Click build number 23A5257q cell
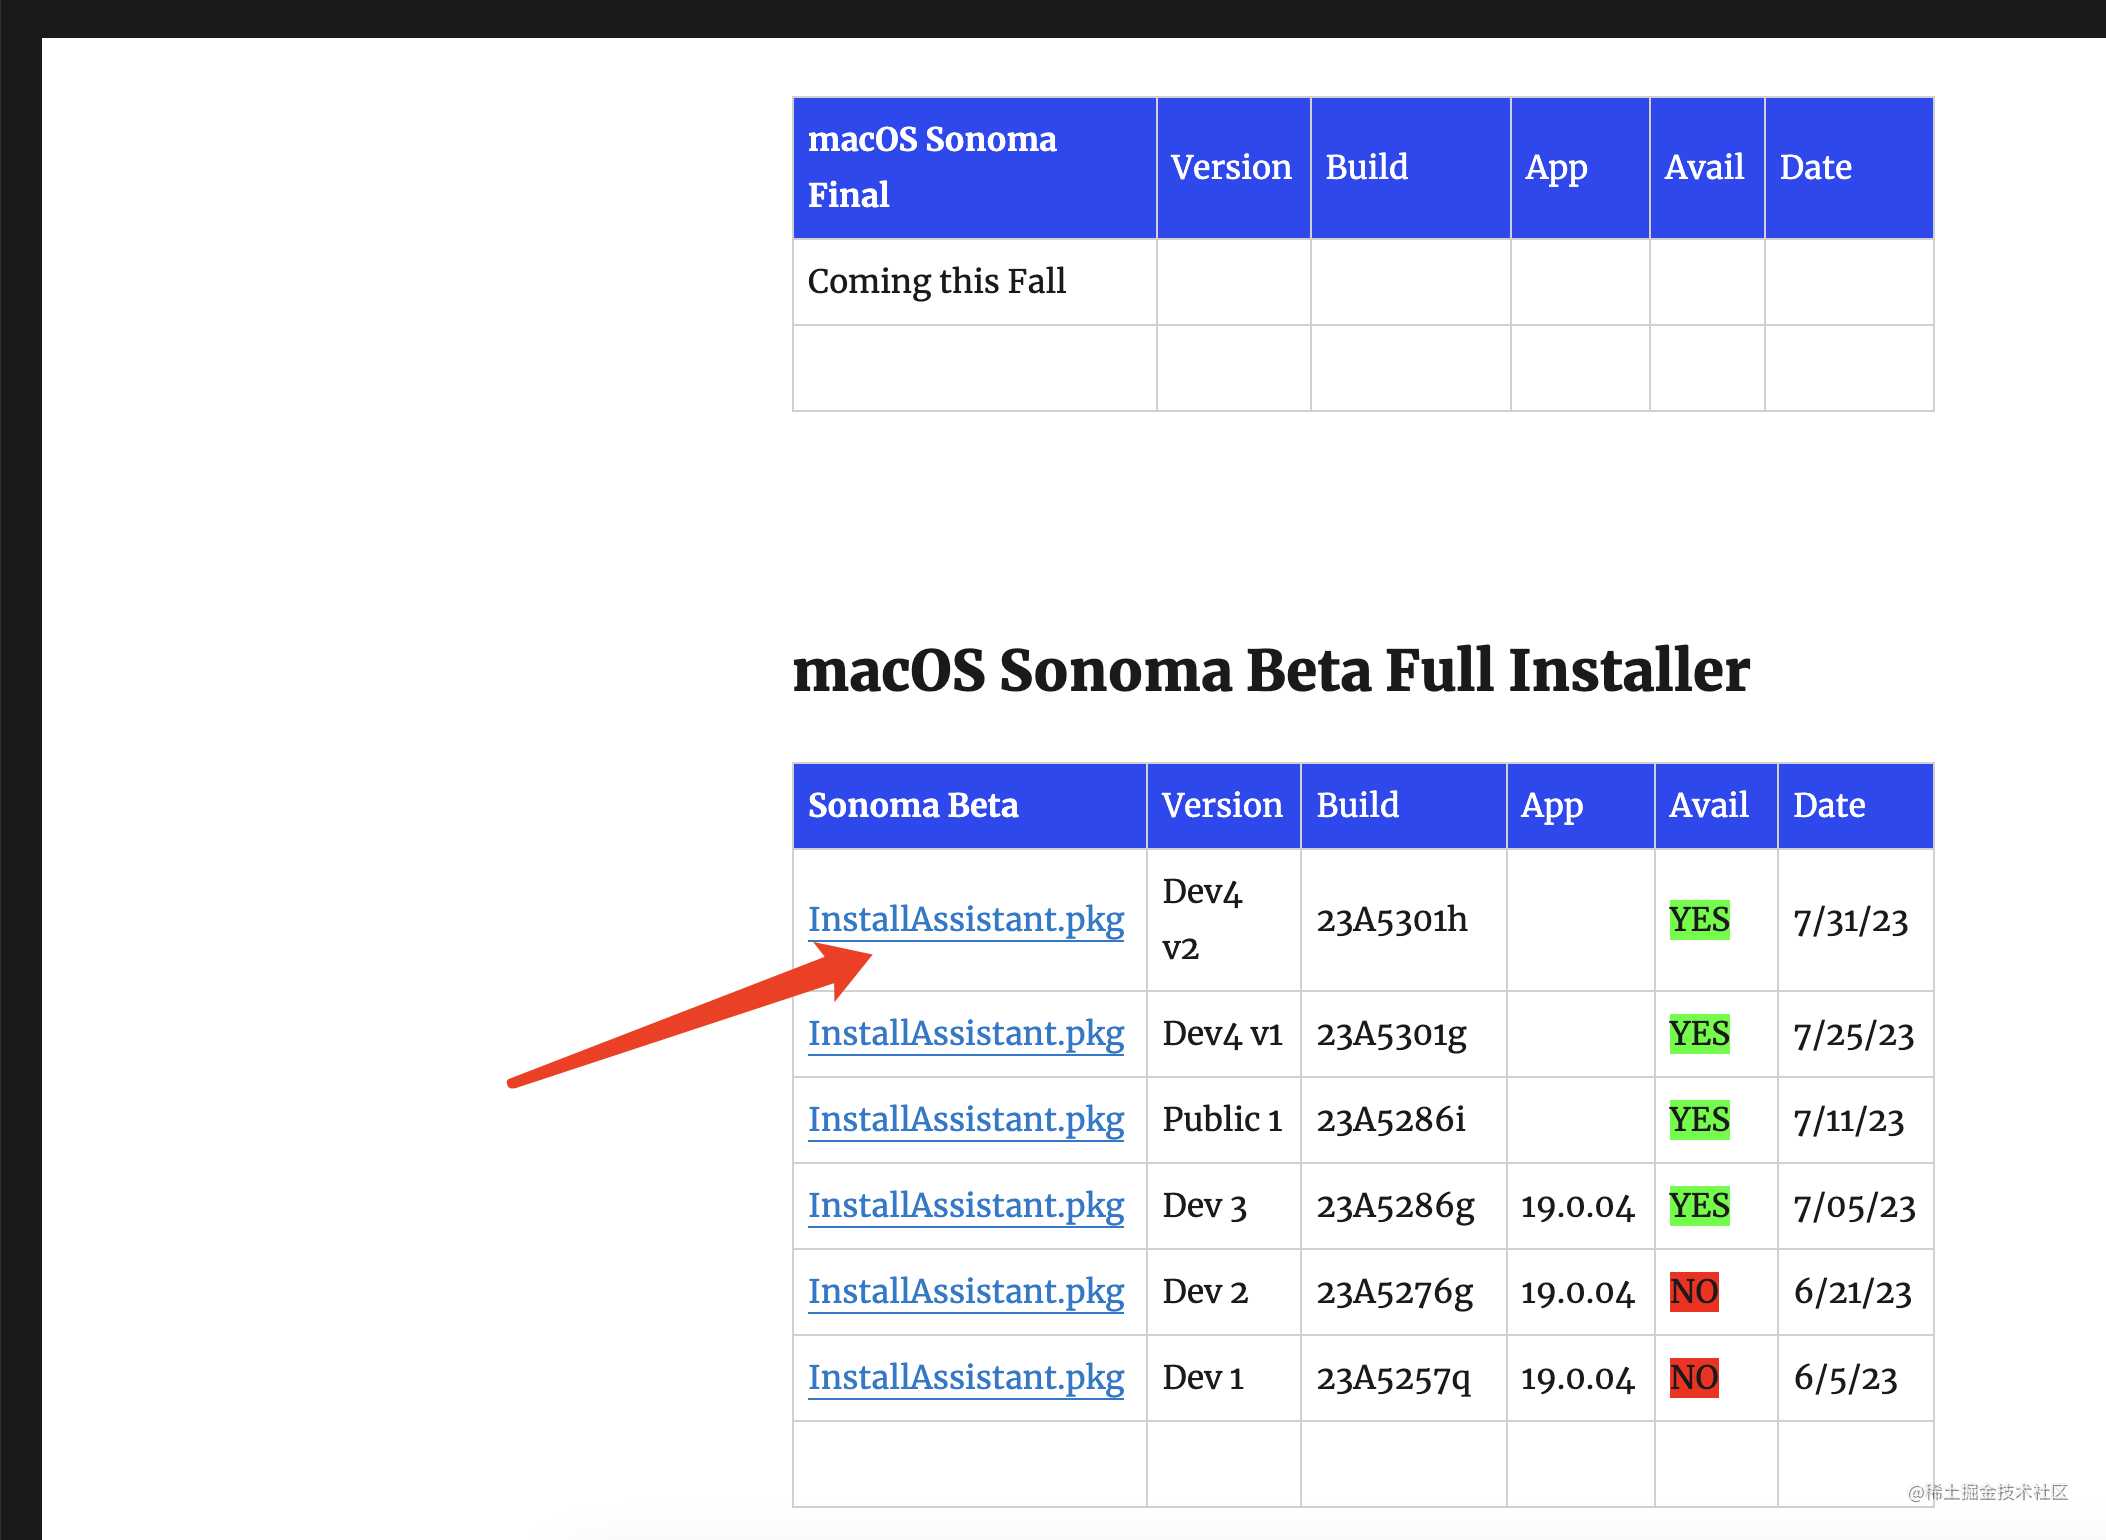The height and width of the screenshot is (1540, 2106). point(1392,1377)
